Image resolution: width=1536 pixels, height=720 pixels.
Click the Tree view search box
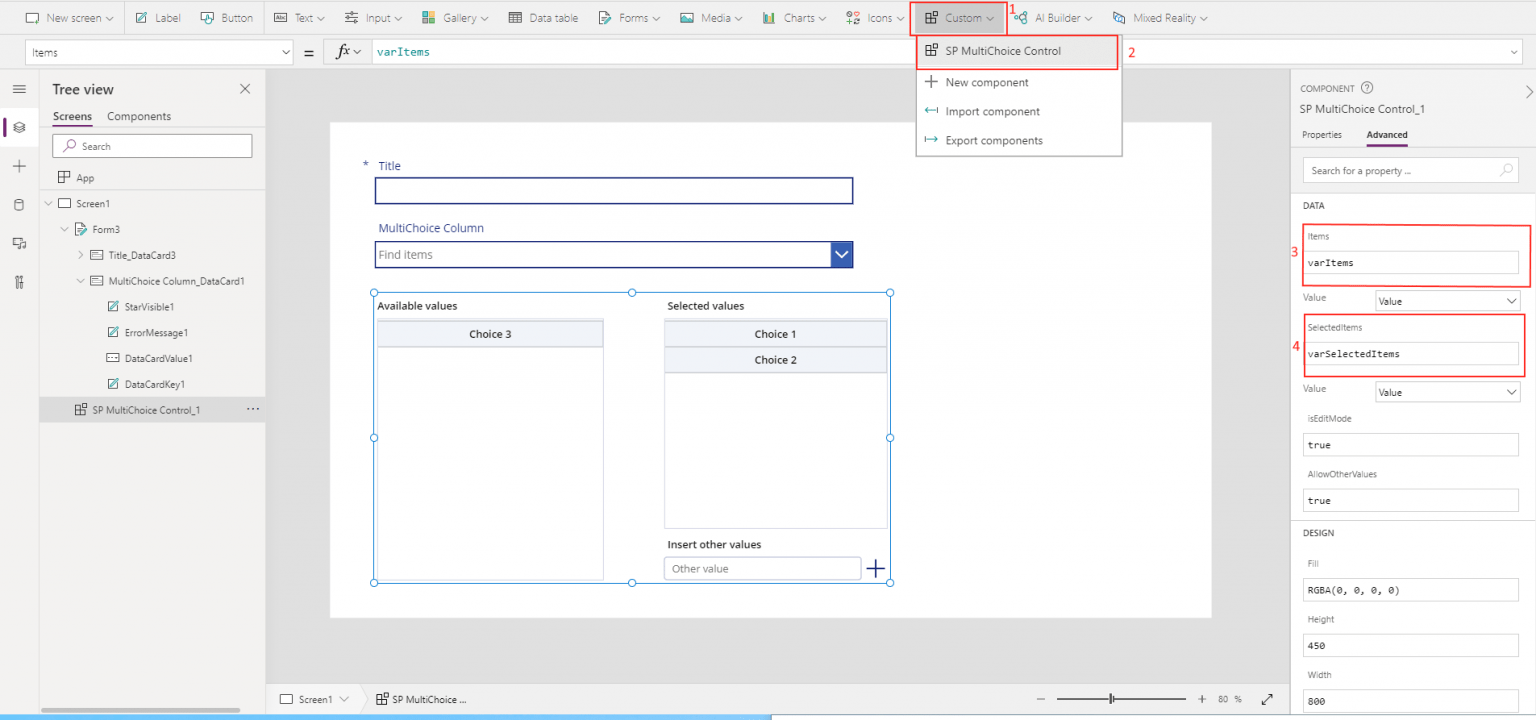click(x=151, y=145)
